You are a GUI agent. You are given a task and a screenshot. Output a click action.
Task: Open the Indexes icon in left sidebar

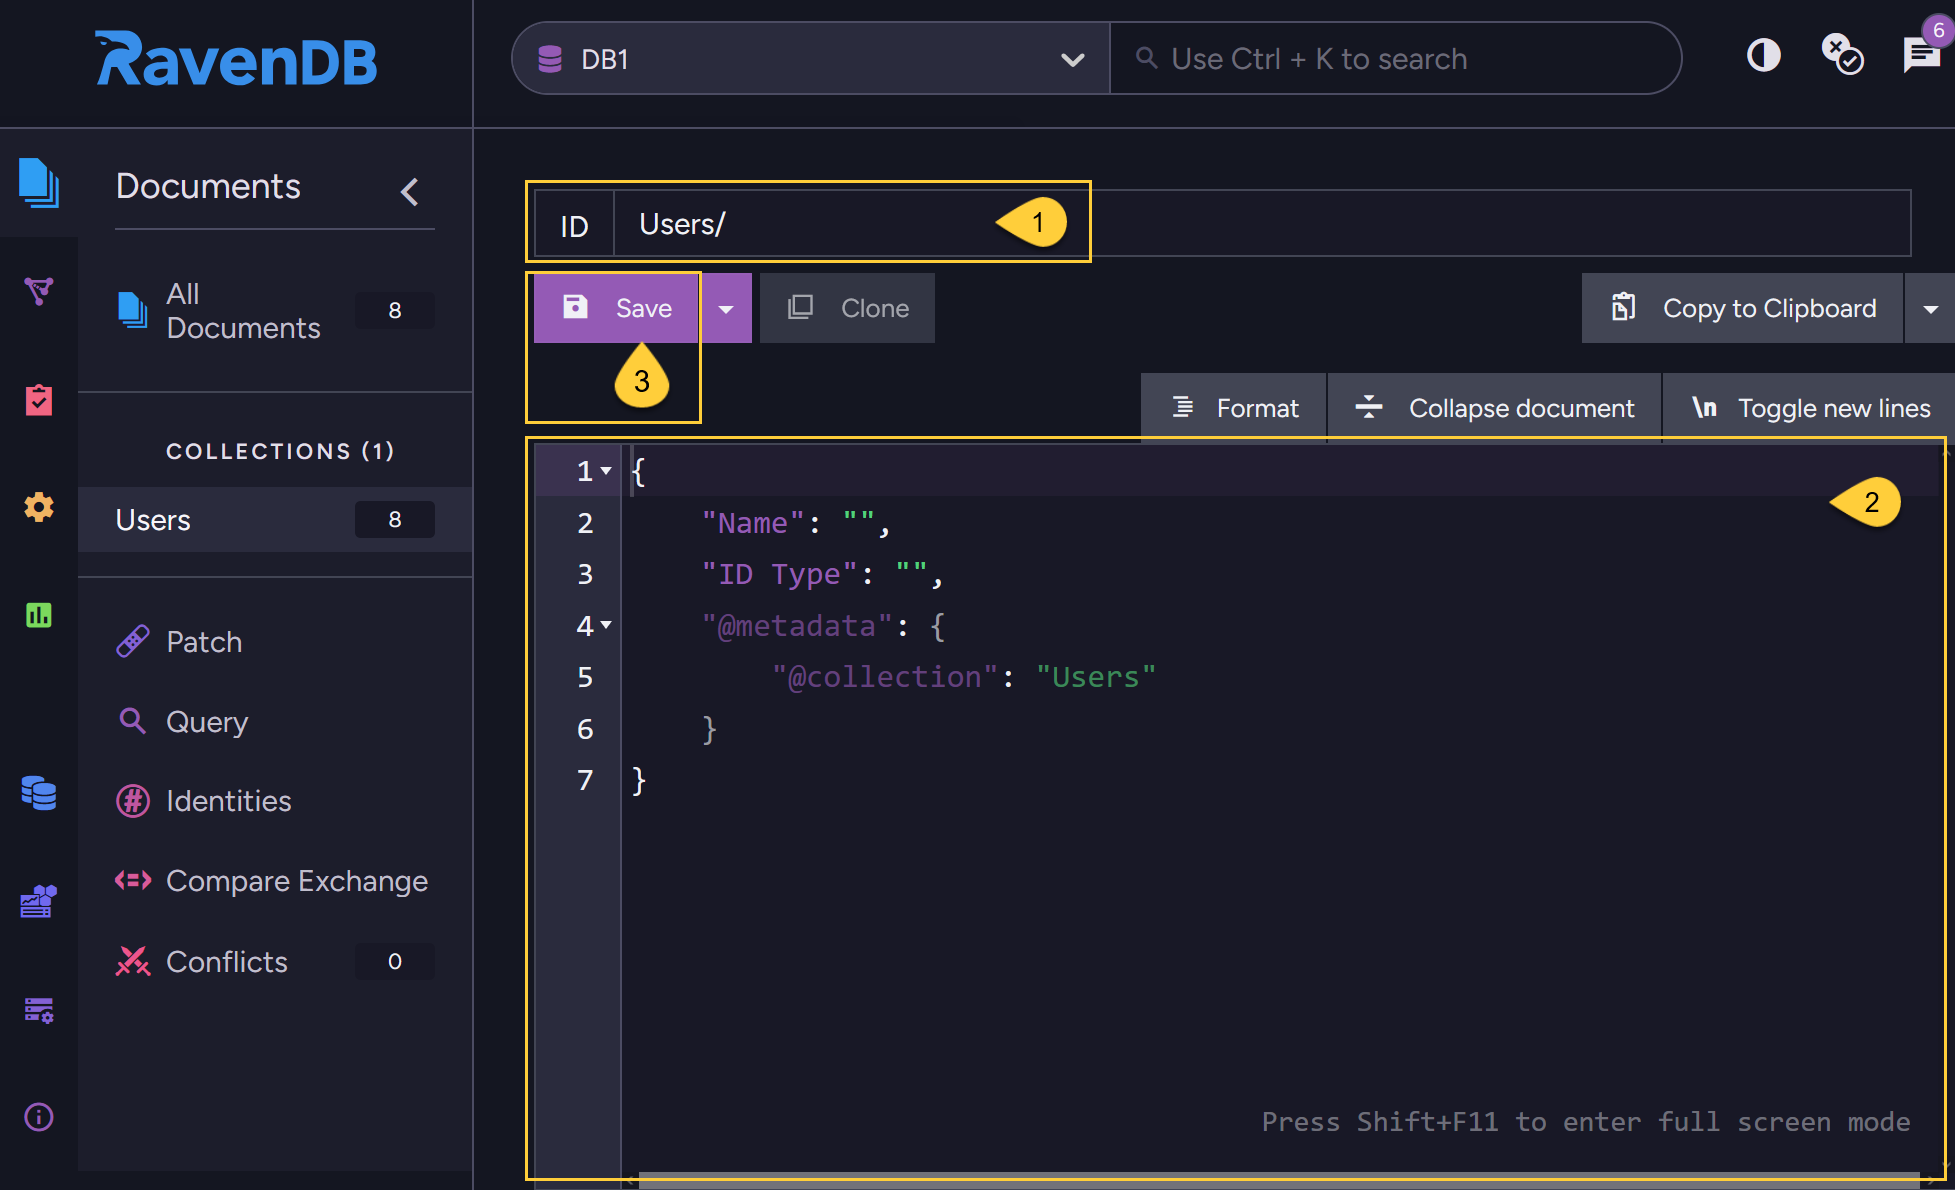[x=38, y=291]
